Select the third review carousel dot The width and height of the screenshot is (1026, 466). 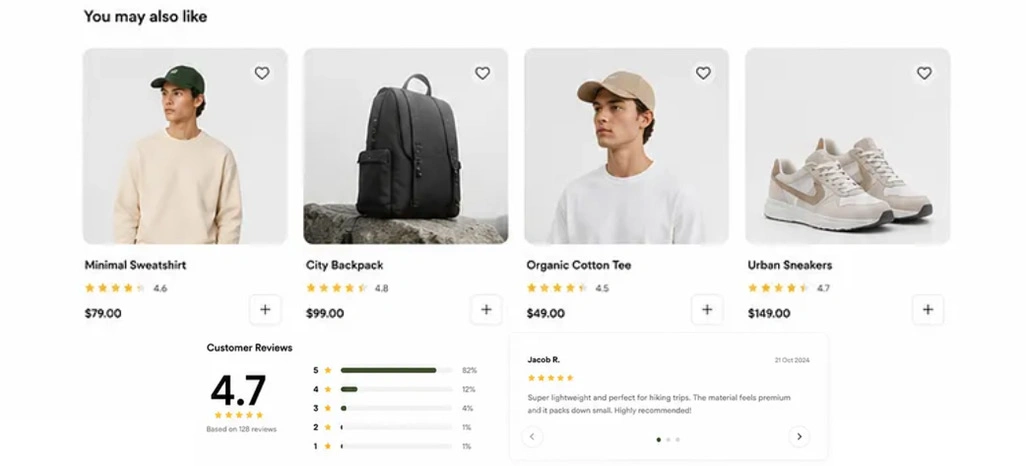(x=677, y=440)
